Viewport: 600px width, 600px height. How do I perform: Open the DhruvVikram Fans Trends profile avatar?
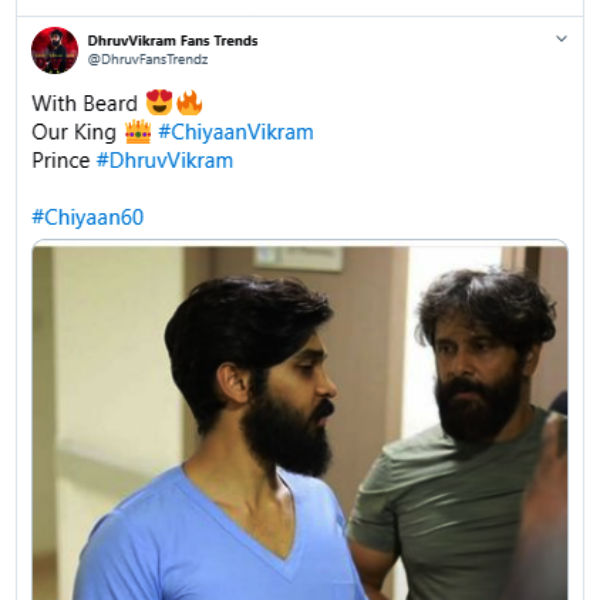tap(55, 50)
